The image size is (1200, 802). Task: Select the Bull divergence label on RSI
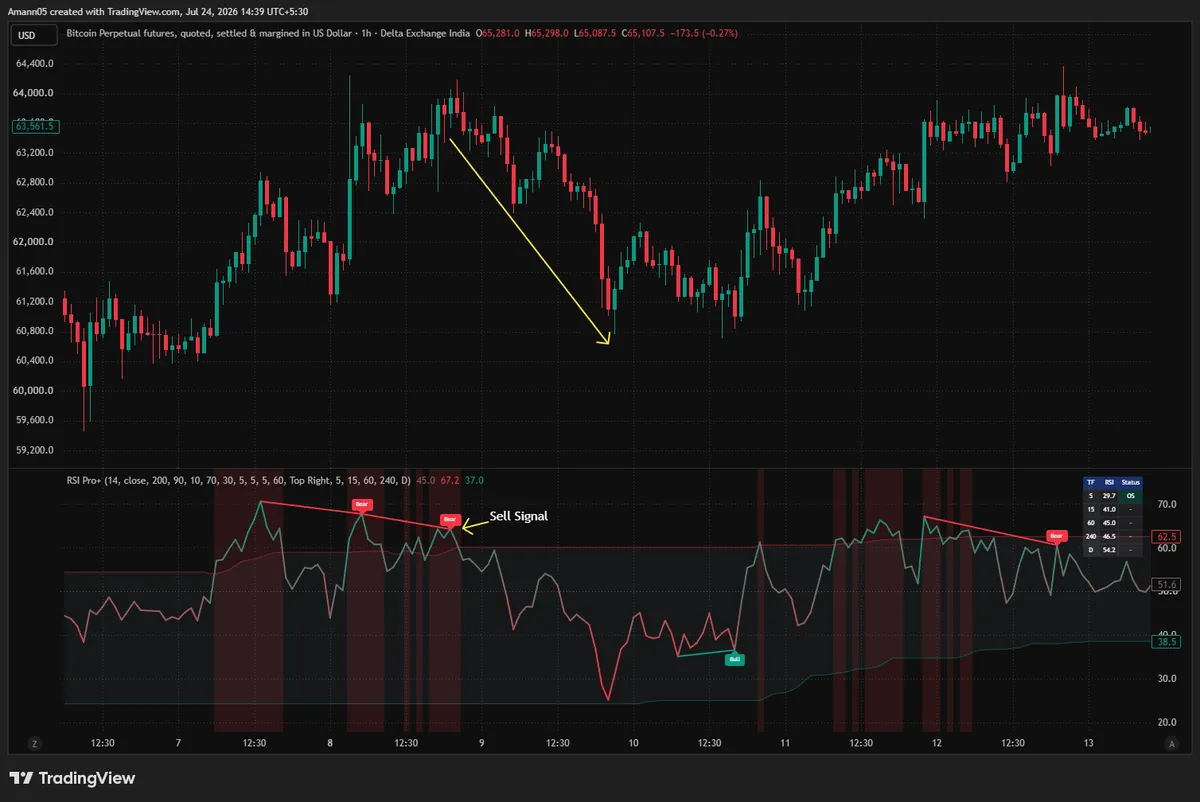[734, 659]
